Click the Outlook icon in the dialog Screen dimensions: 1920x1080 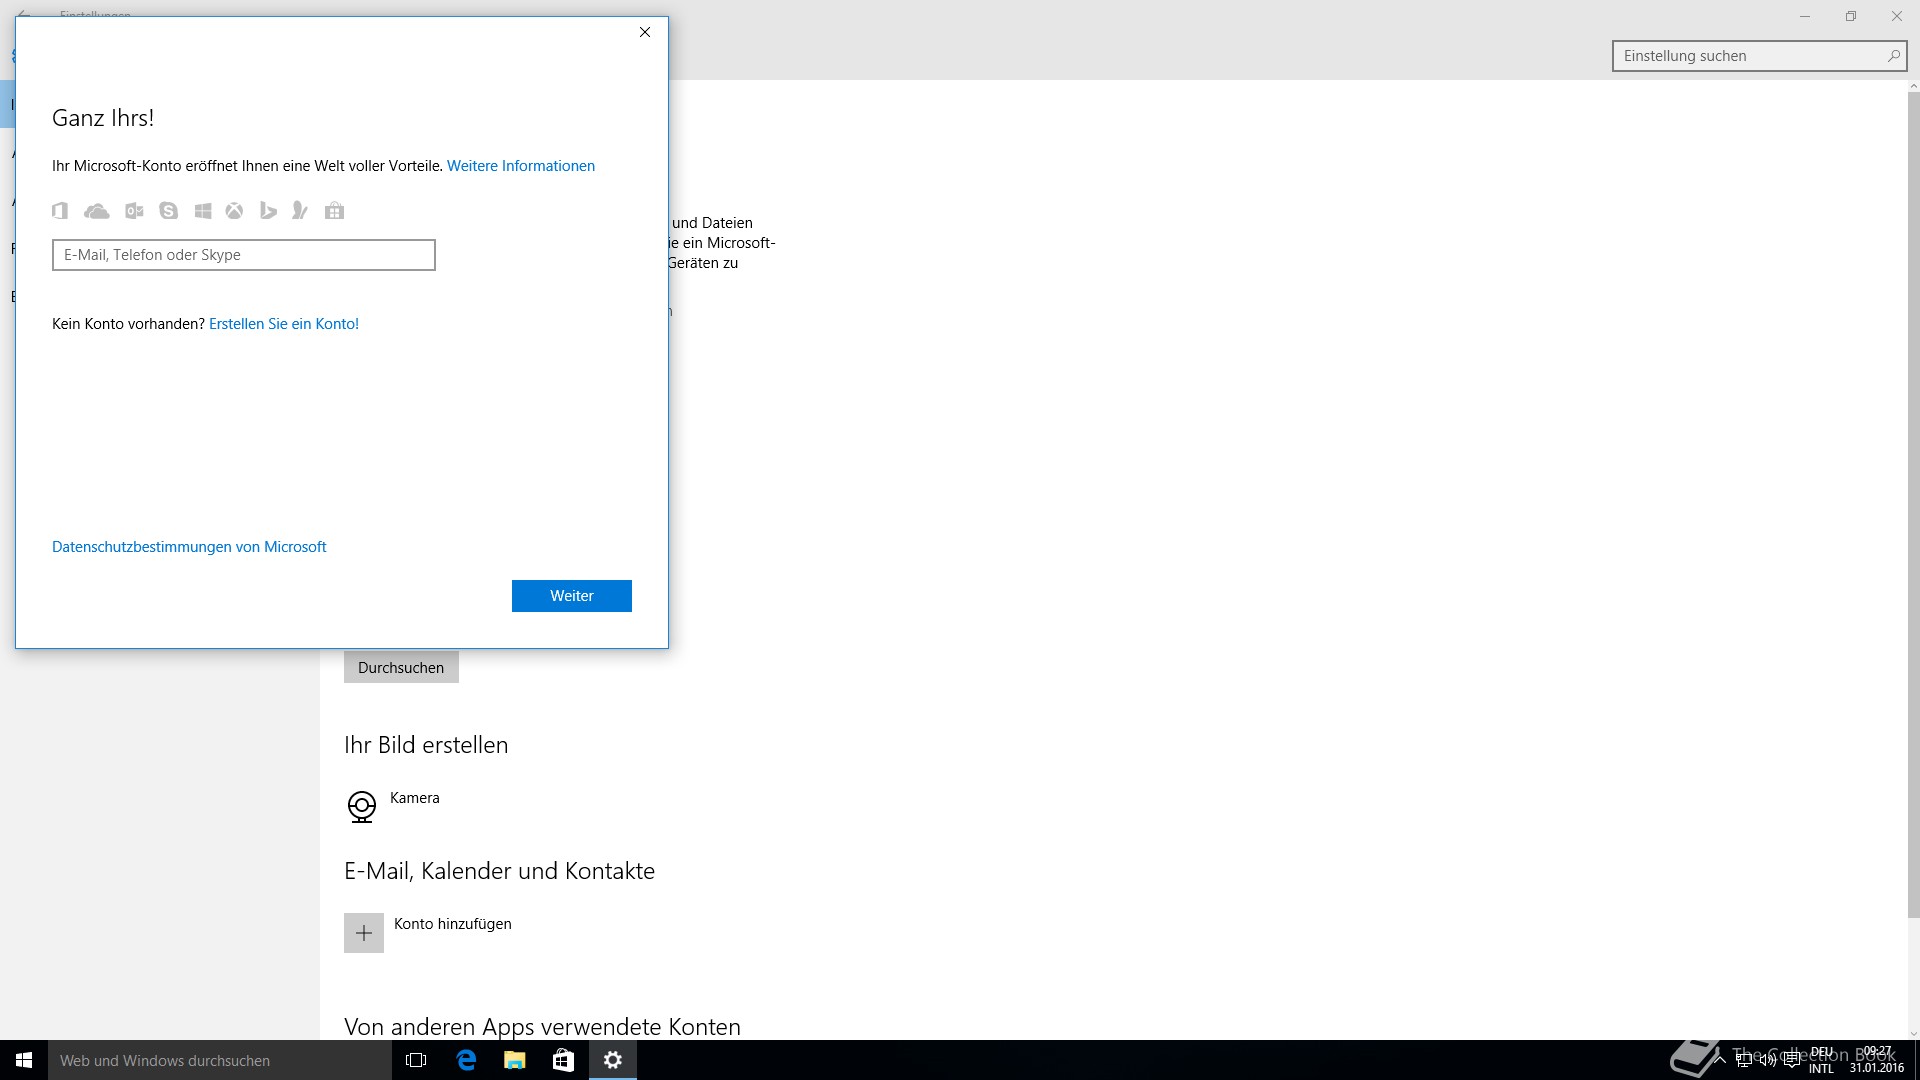point(134,211)
